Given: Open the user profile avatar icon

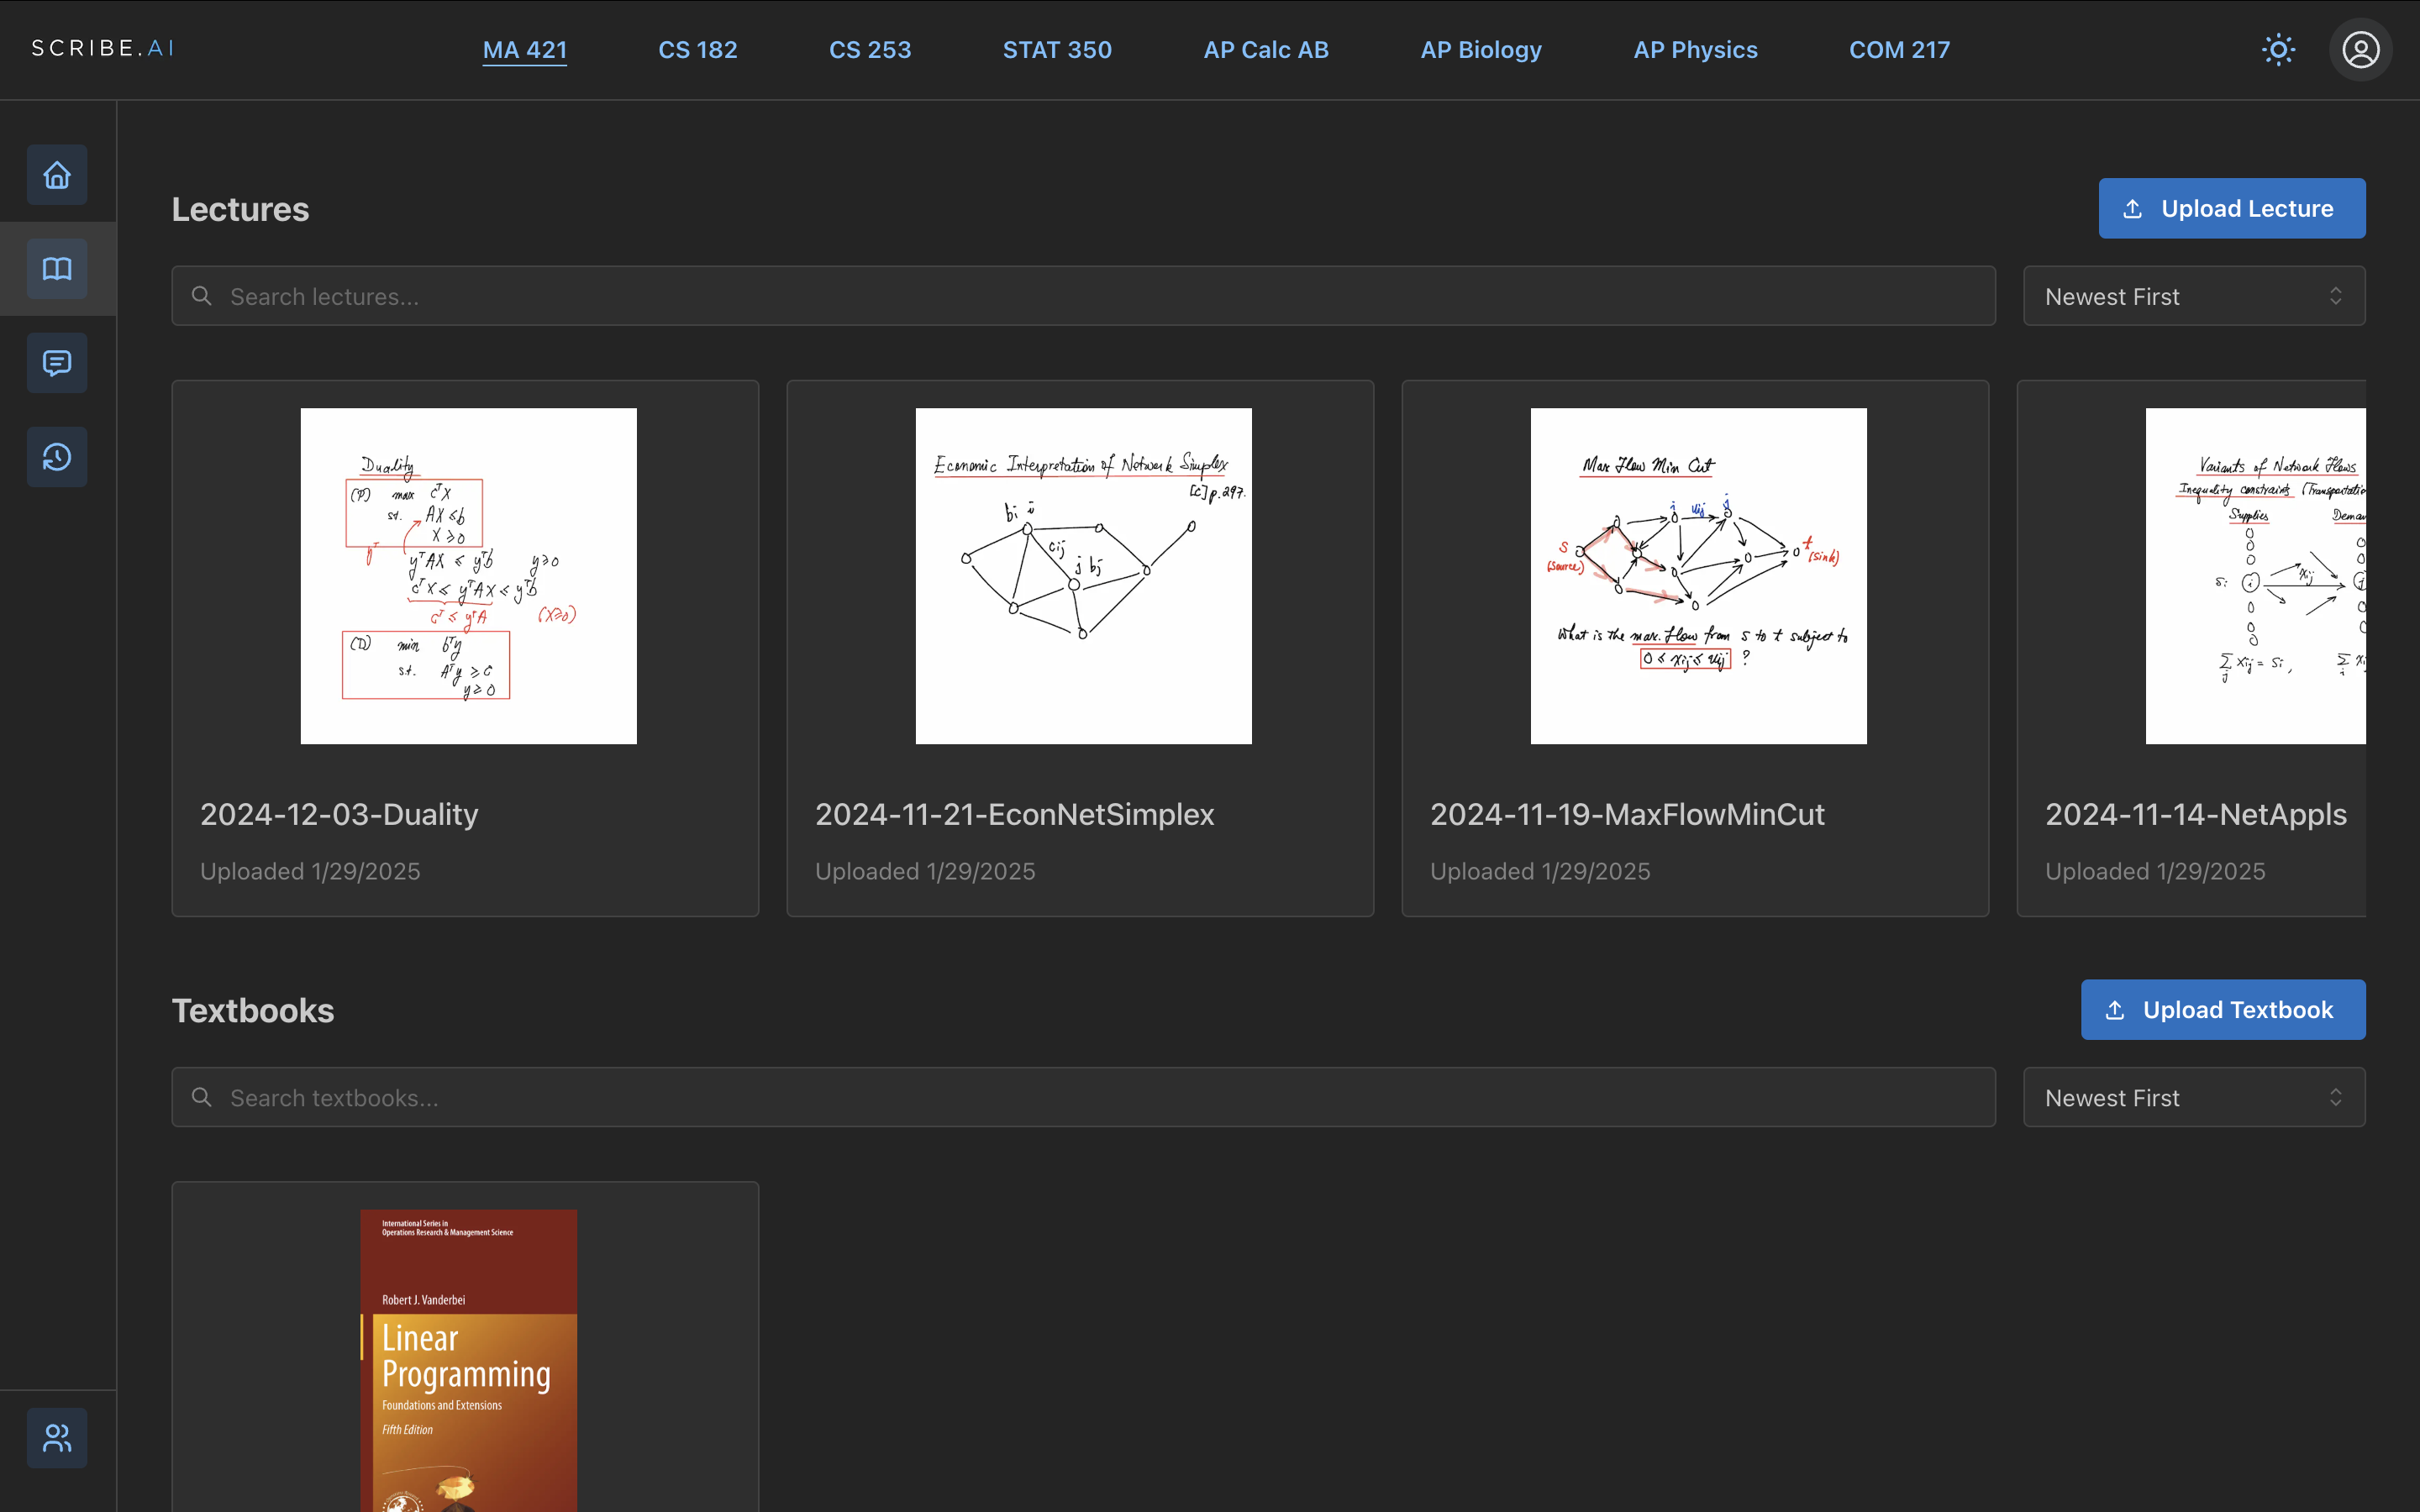Looking at the screenshot, I should tap(2360, 49).
